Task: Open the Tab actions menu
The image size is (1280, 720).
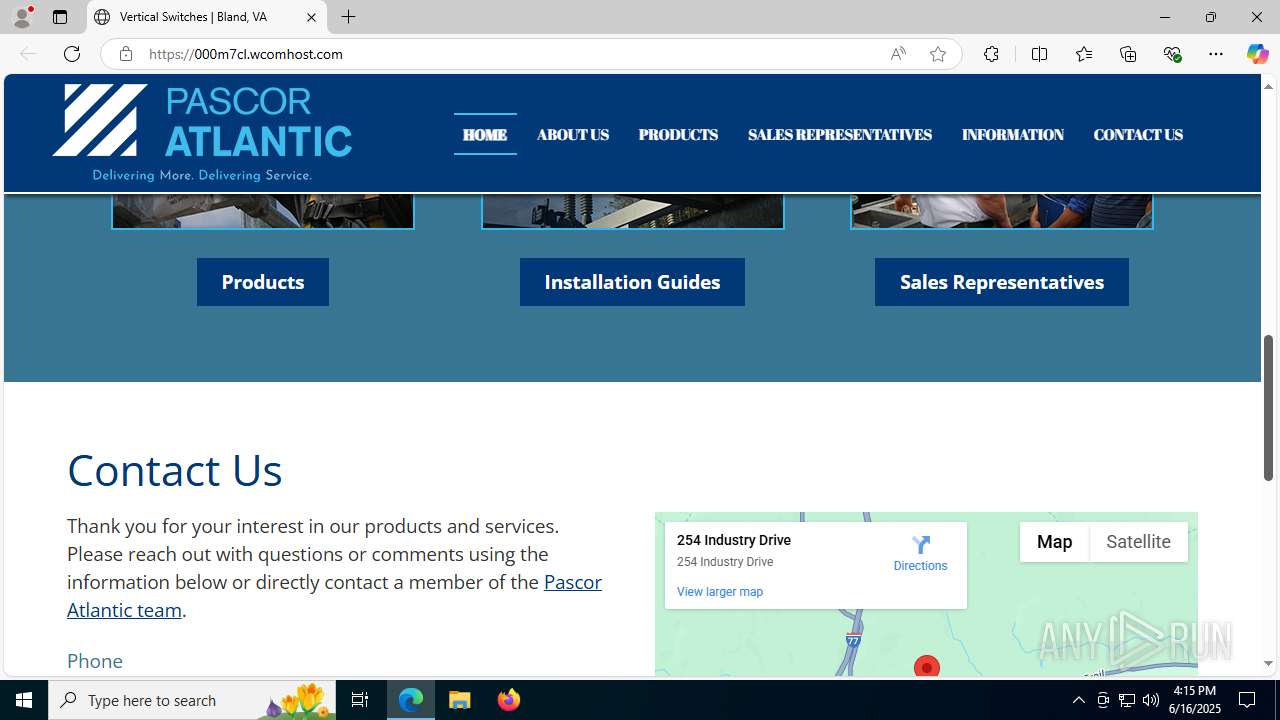Action: 60,17
